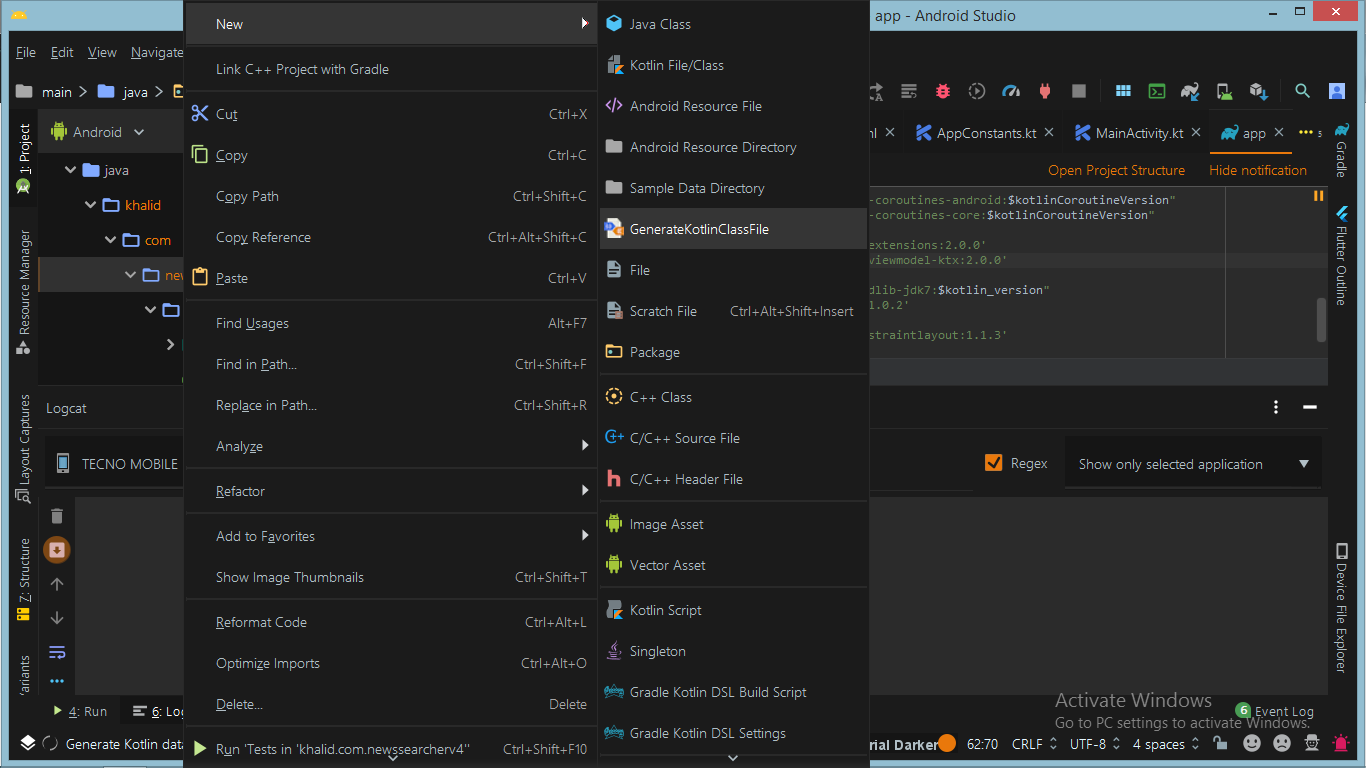Click the red Debug bug icon
Image resolution: width=1366 pixels, height=768 pixels.
(x=943, y=91)
